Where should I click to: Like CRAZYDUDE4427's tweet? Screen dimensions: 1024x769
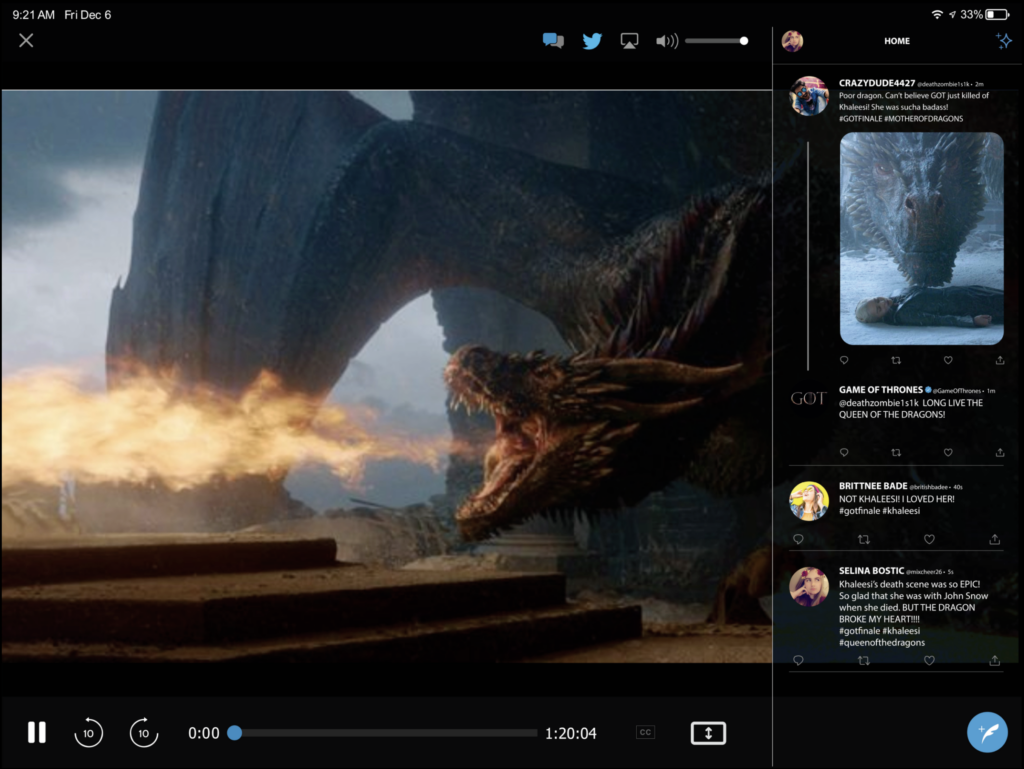(948, 360)
